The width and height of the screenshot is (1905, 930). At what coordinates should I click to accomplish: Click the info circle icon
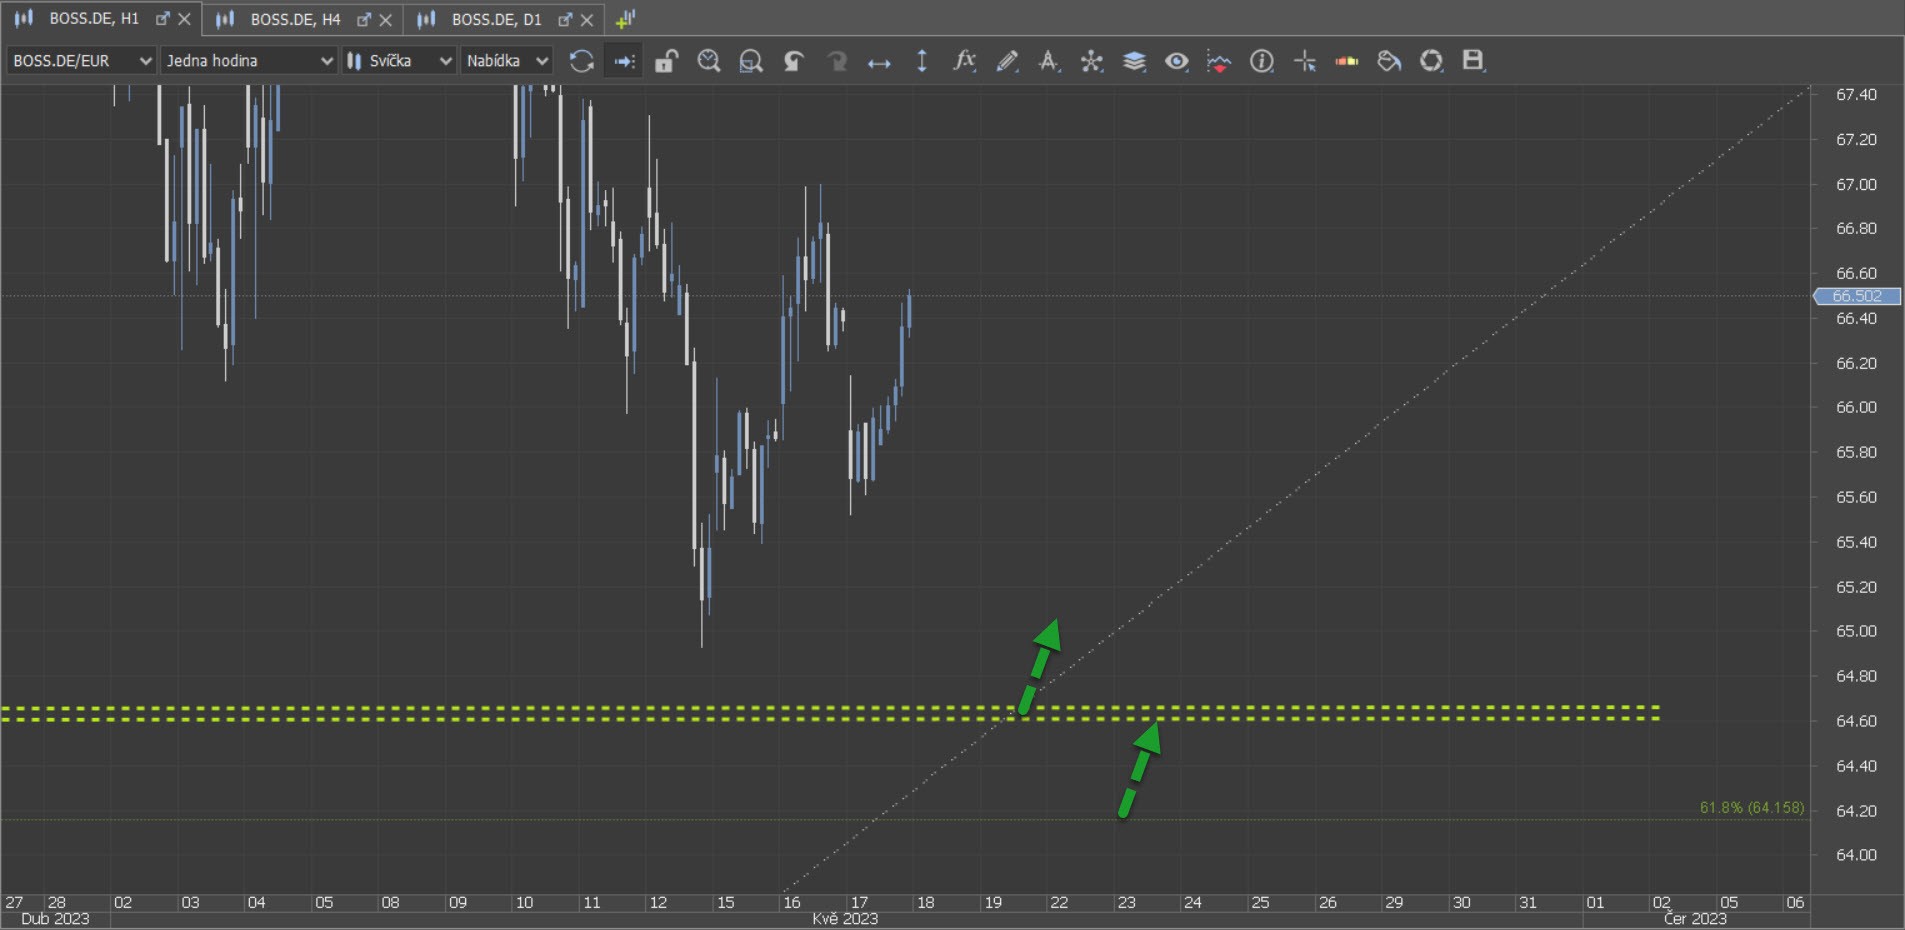coord(1262,61)
